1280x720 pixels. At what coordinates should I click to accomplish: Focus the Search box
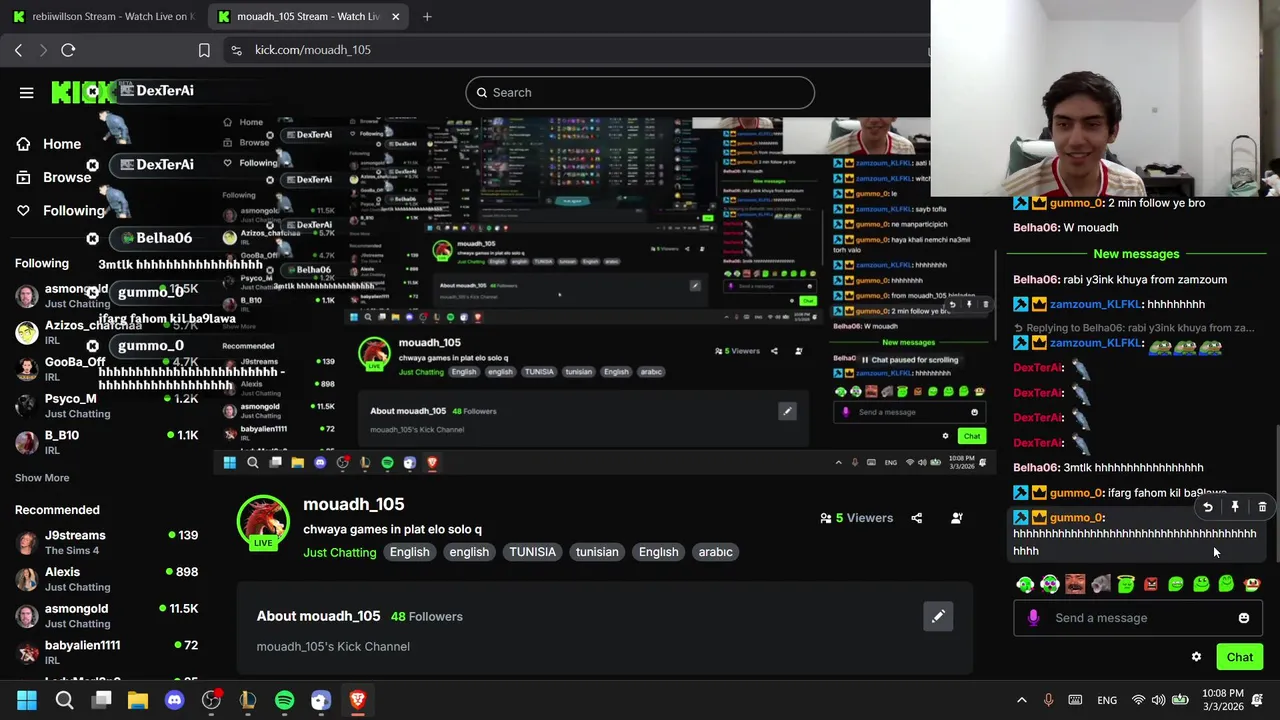640,92
